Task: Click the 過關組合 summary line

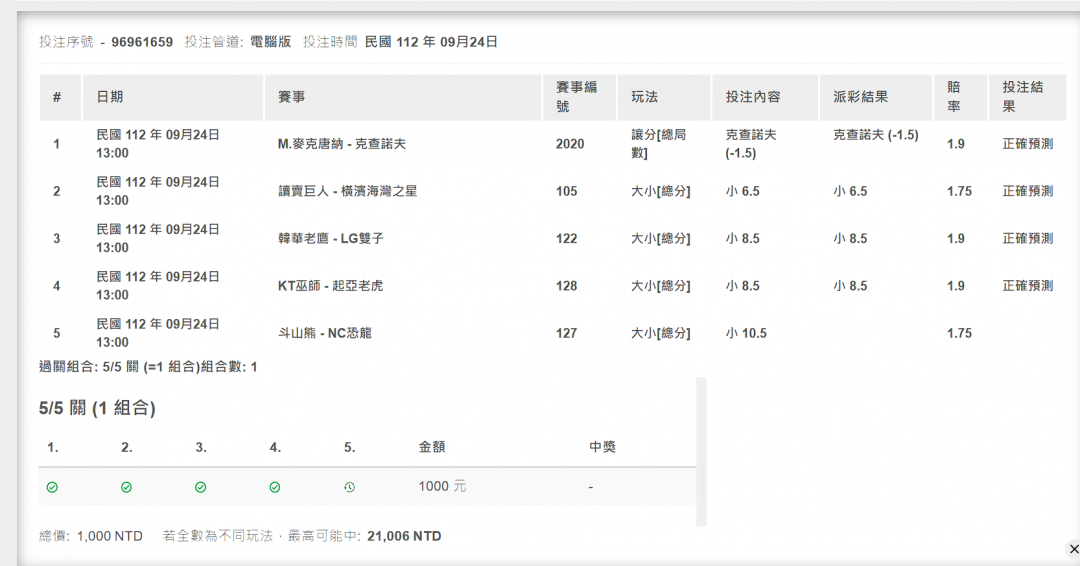Action: tap(148, 367)
